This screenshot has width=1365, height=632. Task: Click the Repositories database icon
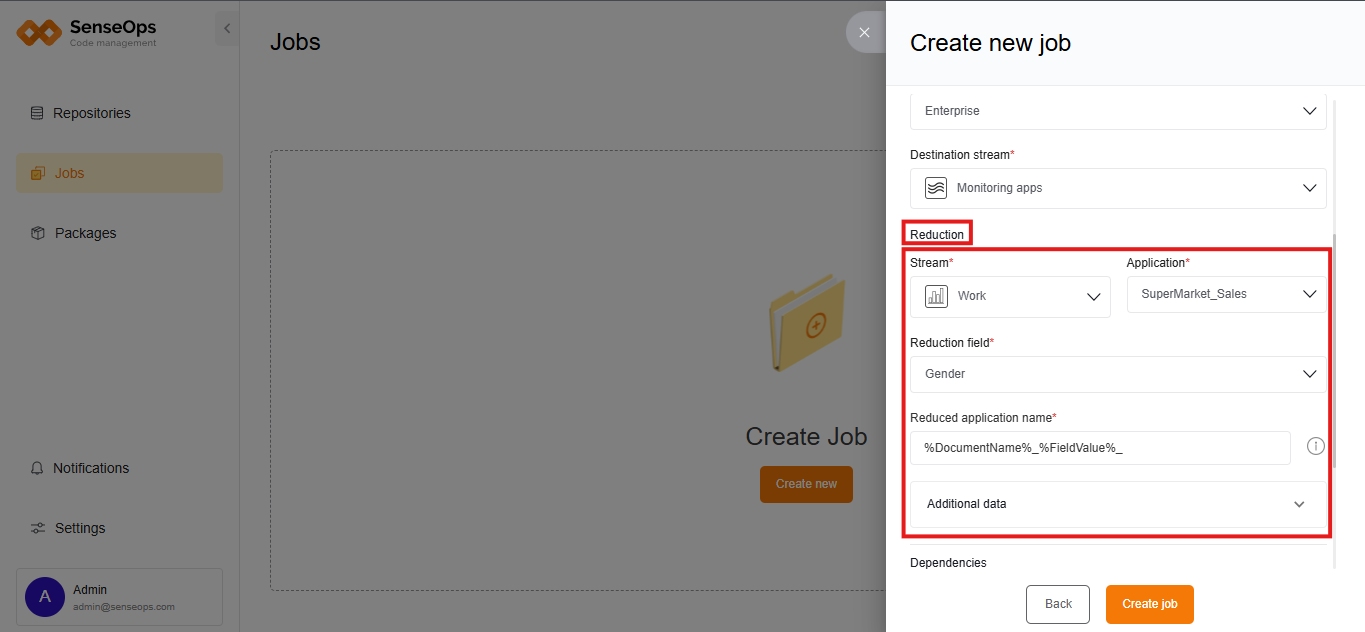37,113
